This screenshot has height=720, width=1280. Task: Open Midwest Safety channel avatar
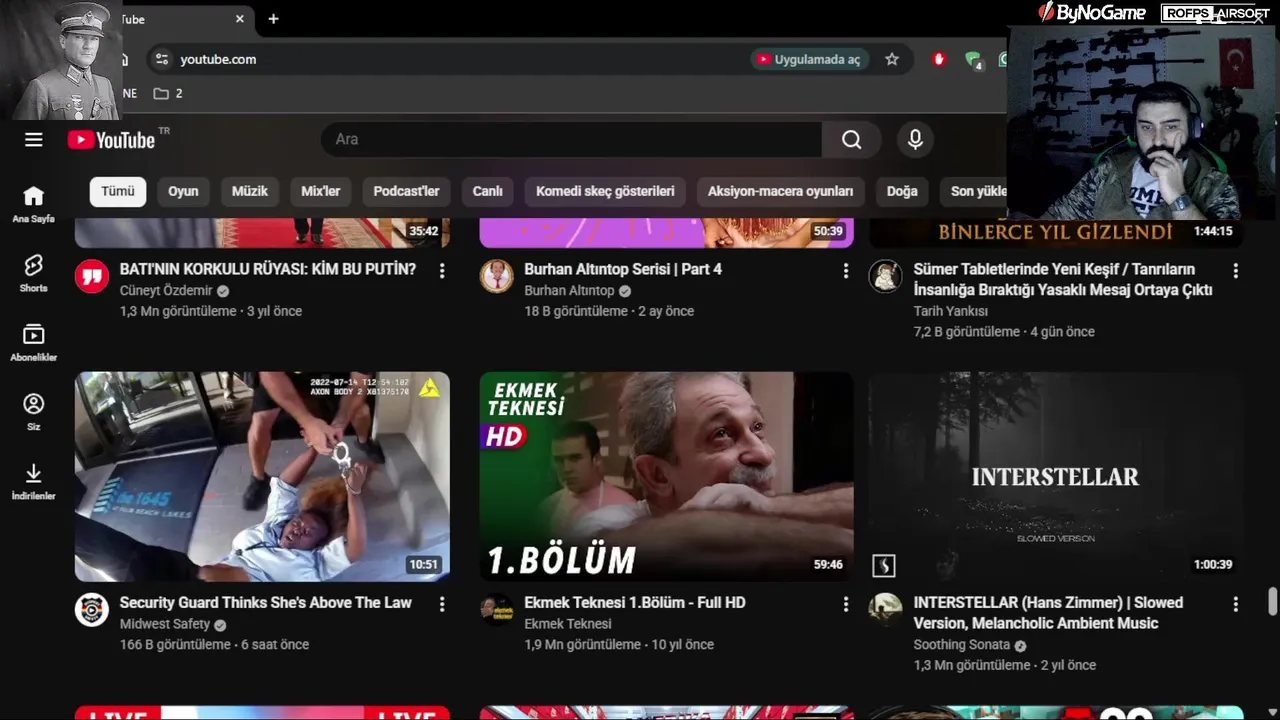92,609
